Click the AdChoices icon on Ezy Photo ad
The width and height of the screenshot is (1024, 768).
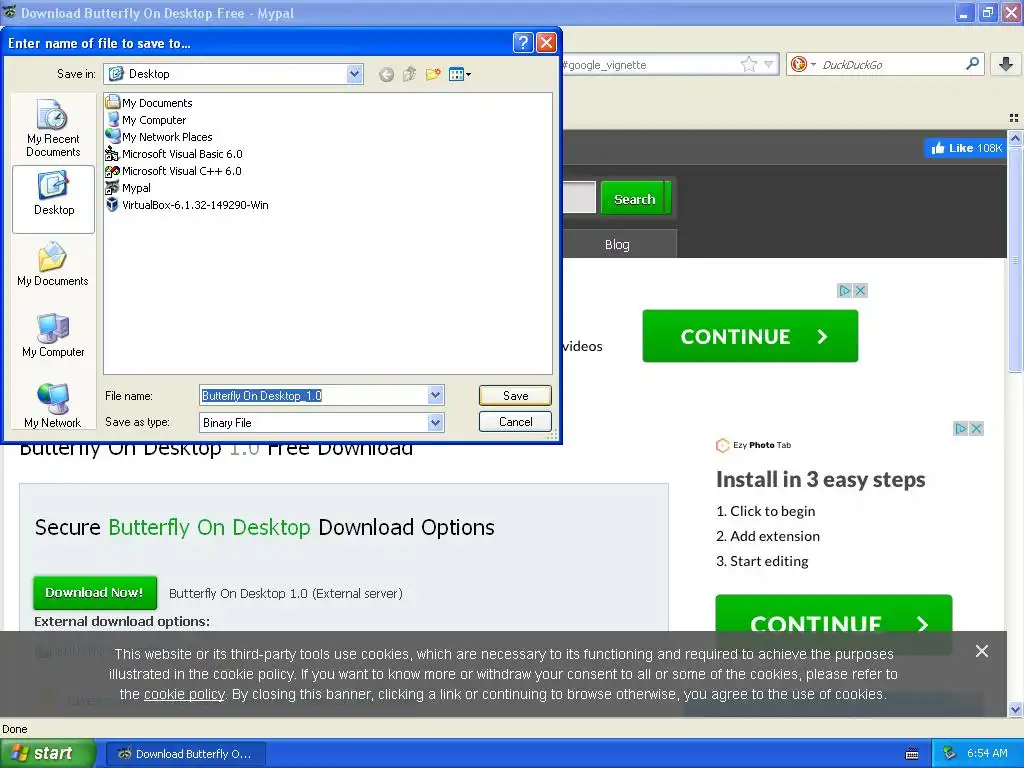[x=961, y=428]
